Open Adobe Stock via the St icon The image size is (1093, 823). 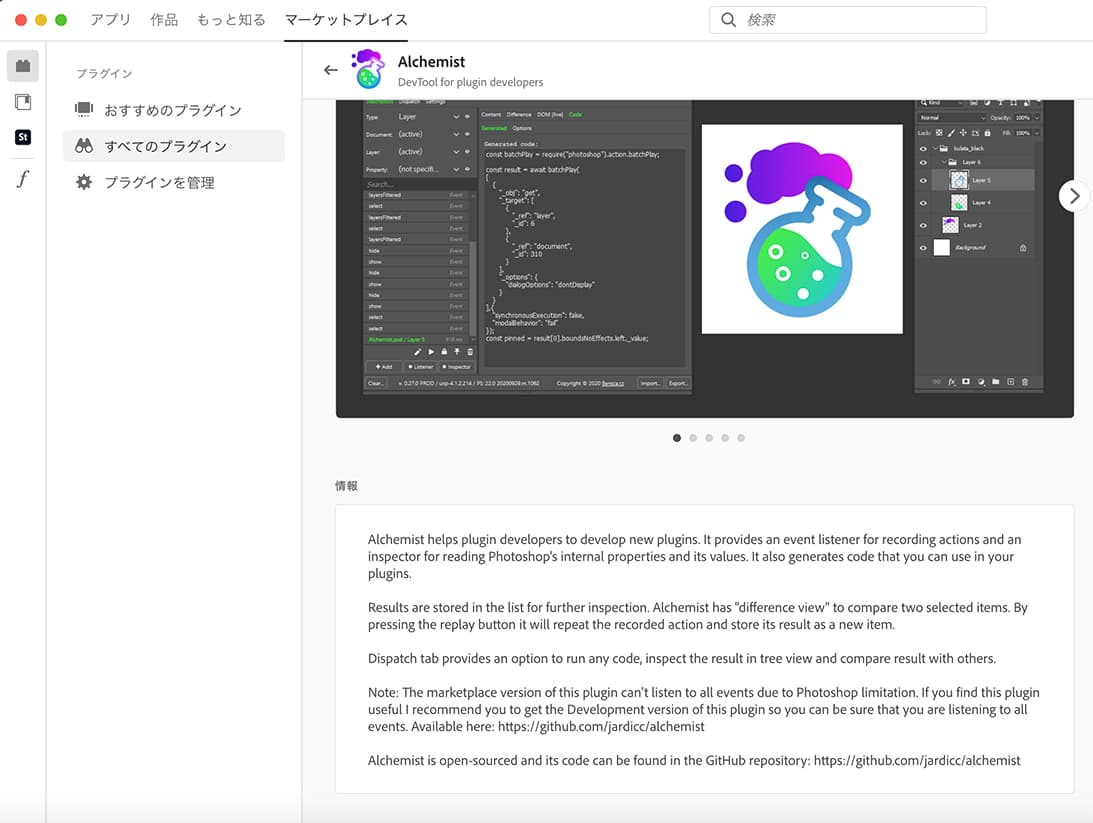tap(22, 138)
